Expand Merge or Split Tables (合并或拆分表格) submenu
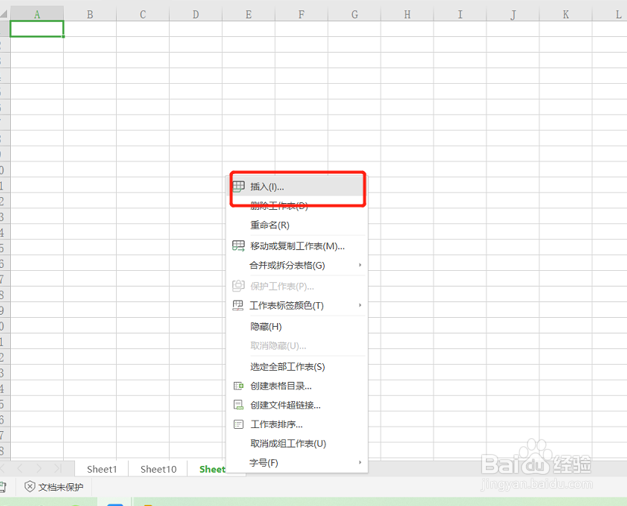This screenshot has width=627, height=506. (x=297, y=265)
